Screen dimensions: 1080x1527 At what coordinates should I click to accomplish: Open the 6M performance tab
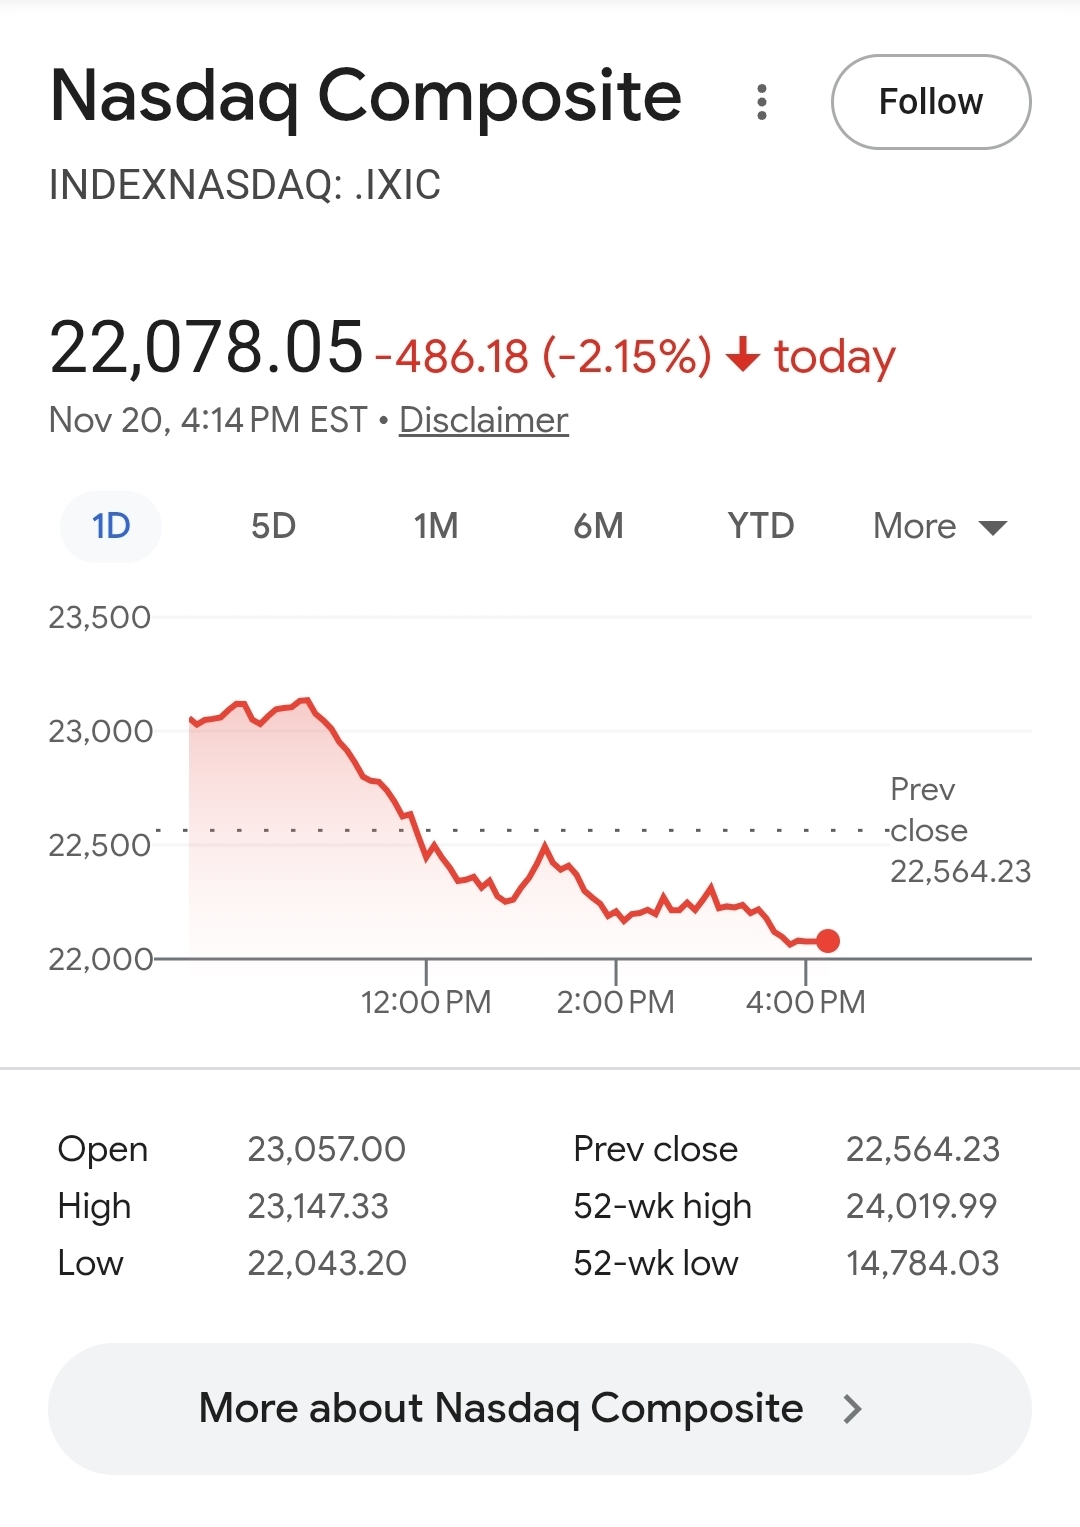(x=598, y=525)
